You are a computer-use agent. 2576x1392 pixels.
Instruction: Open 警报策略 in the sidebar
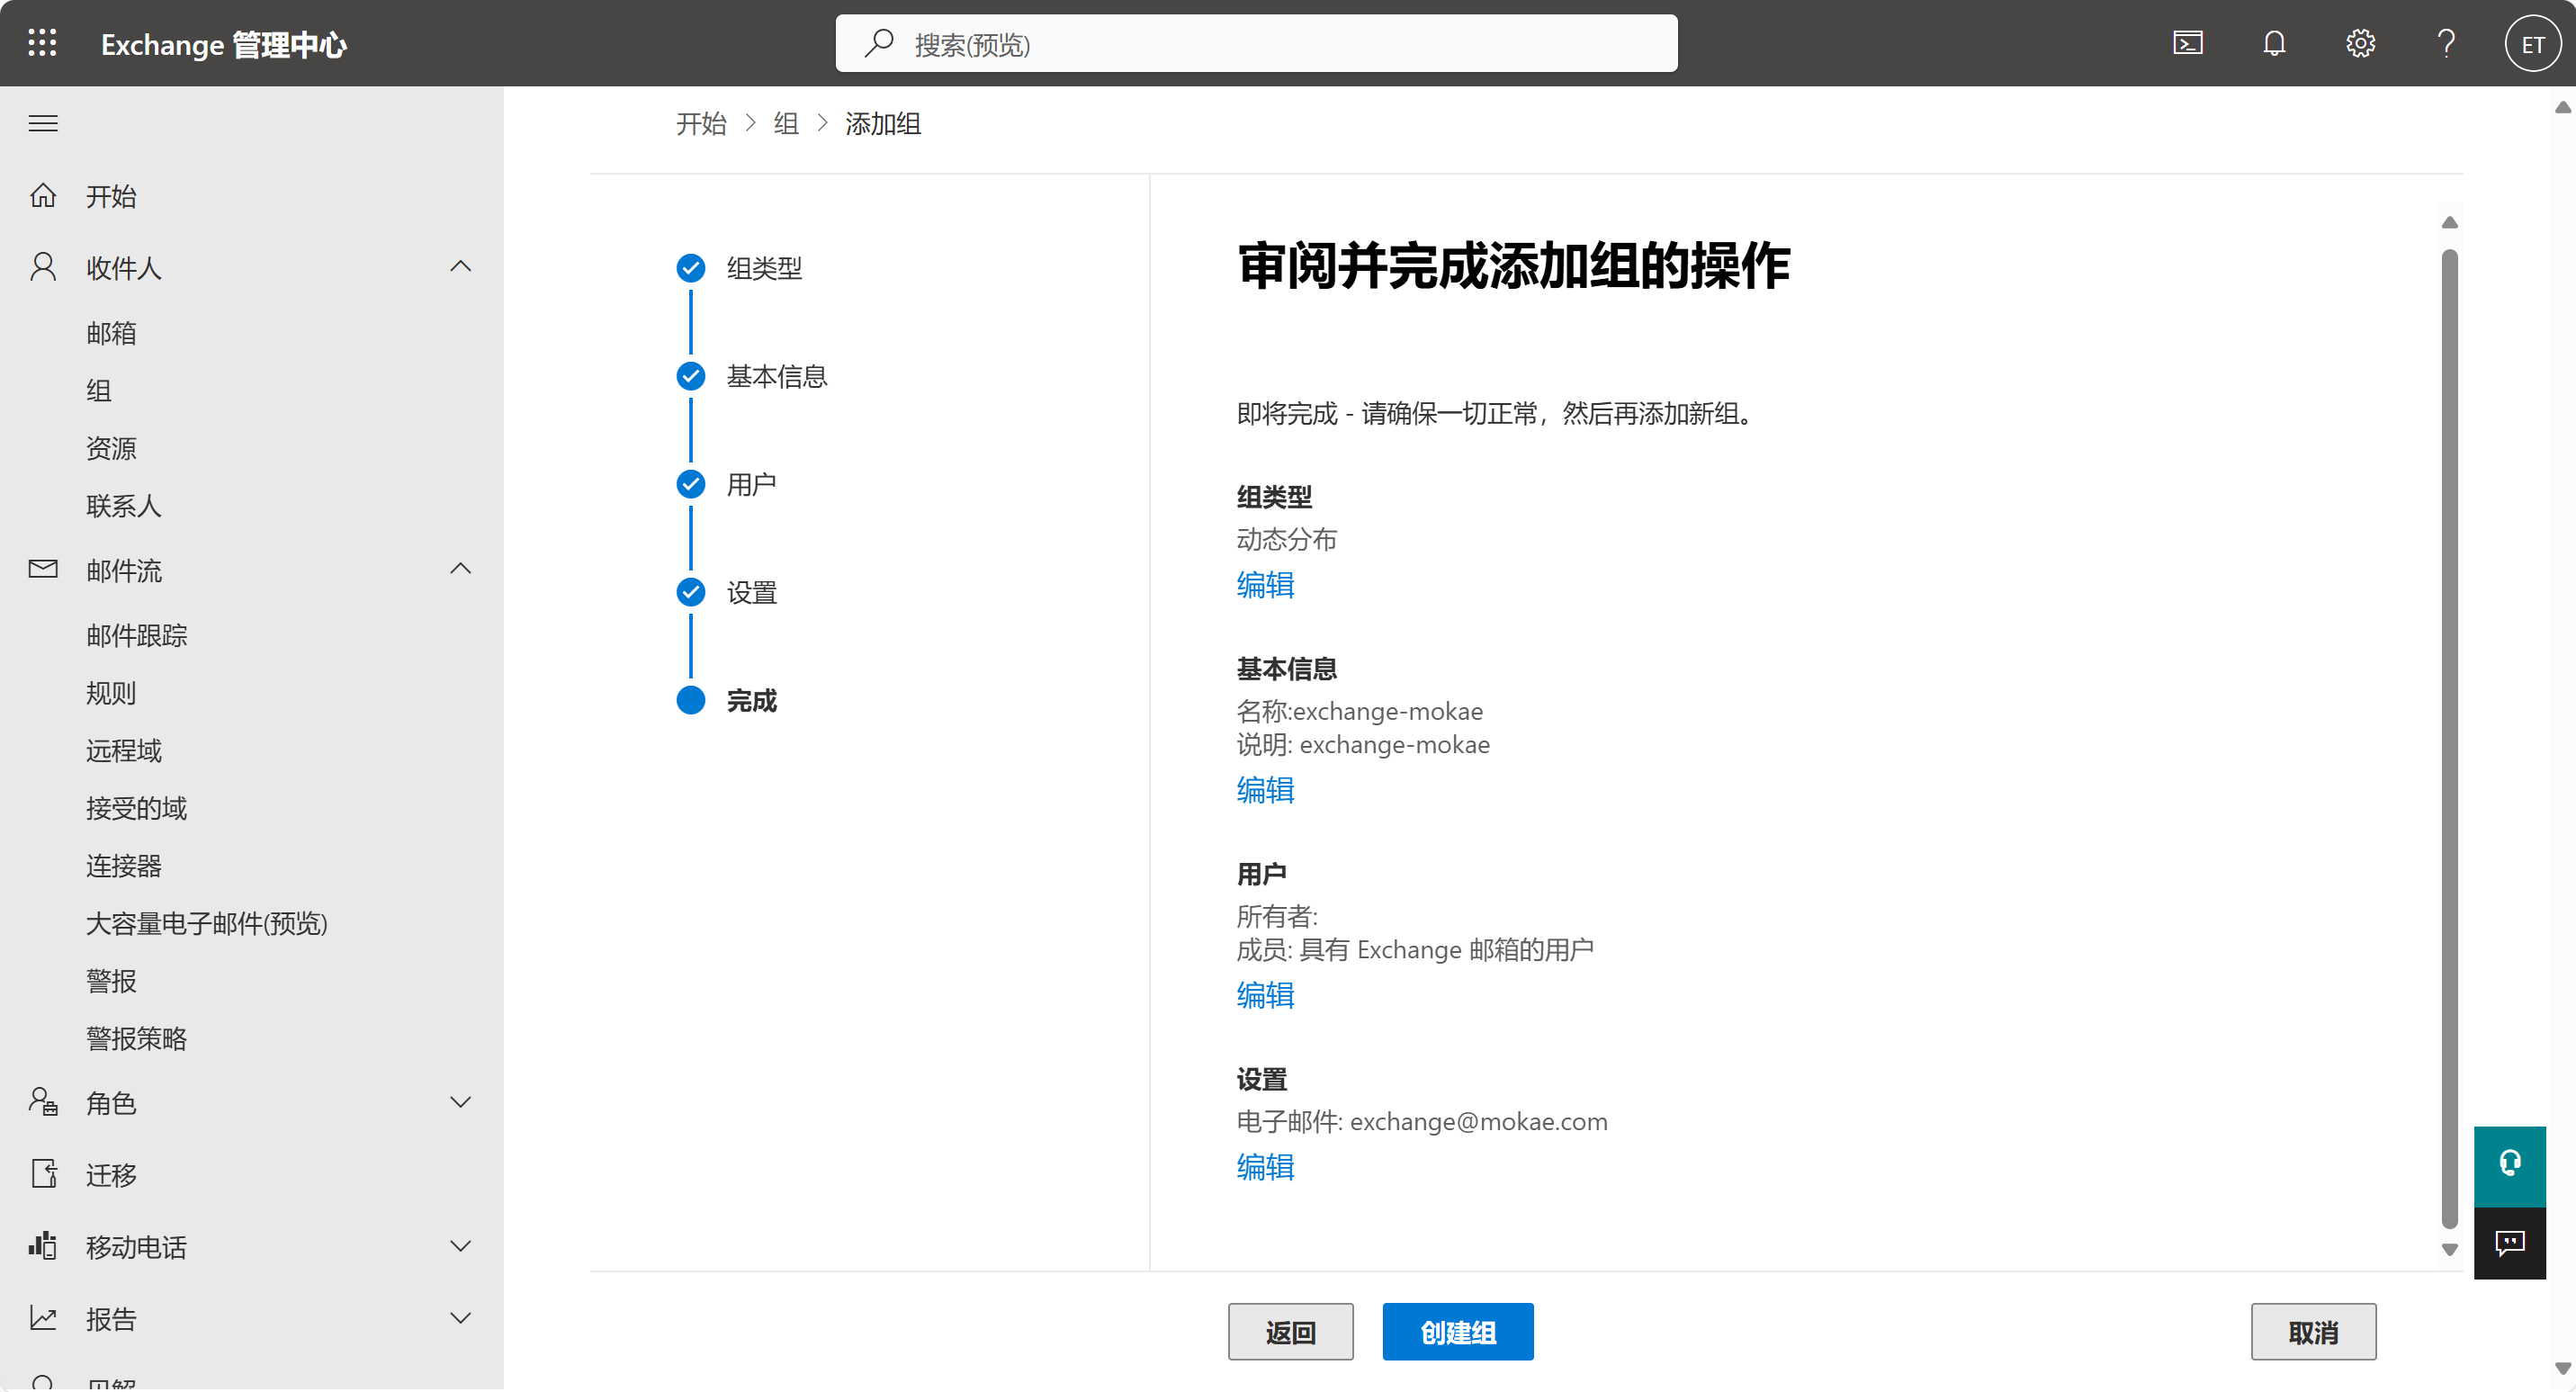[x=137, y=1038]
